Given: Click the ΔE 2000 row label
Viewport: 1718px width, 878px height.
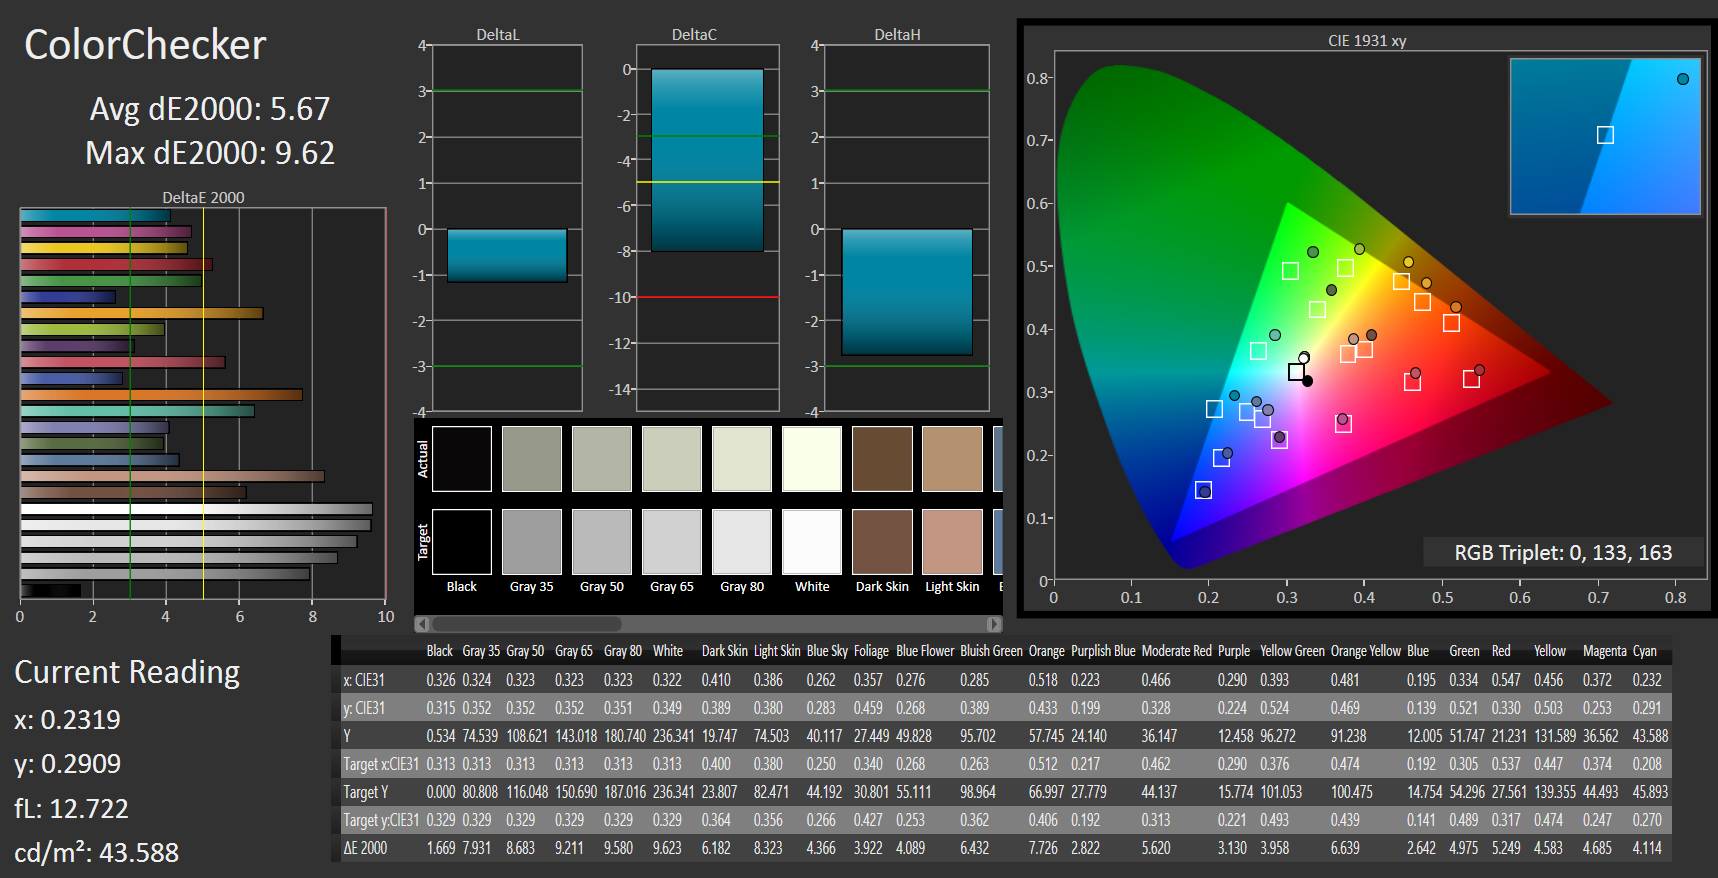Looking at the screenshot, I should point(365,848).
